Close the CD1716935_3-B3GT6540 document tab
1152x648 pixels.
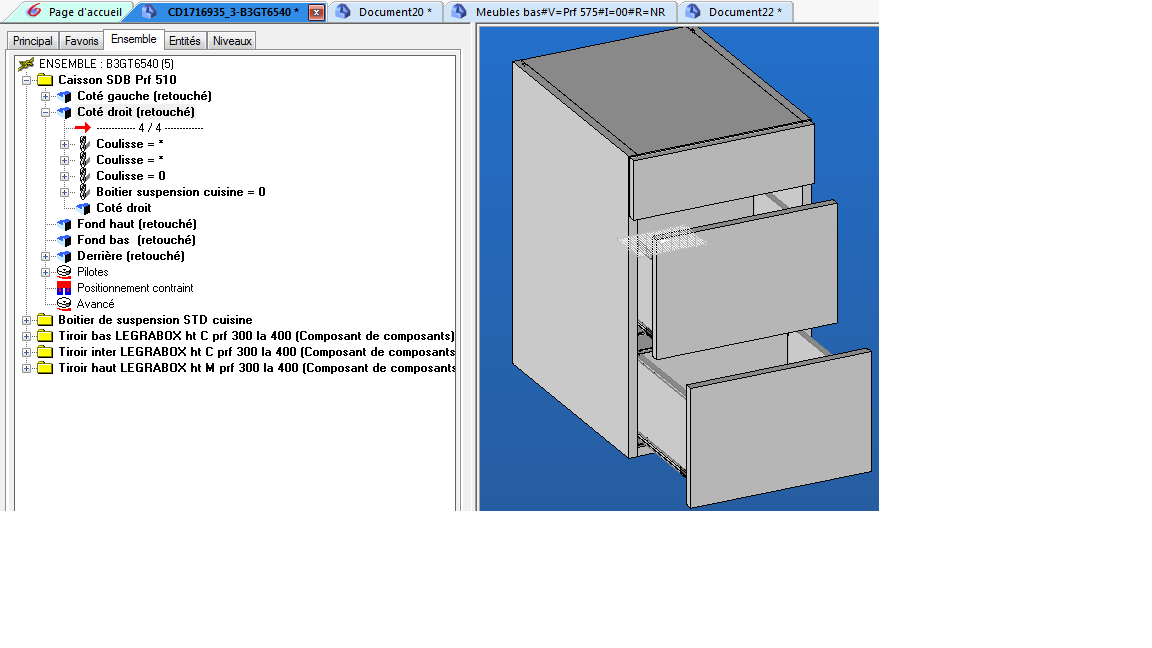(316, 12)
